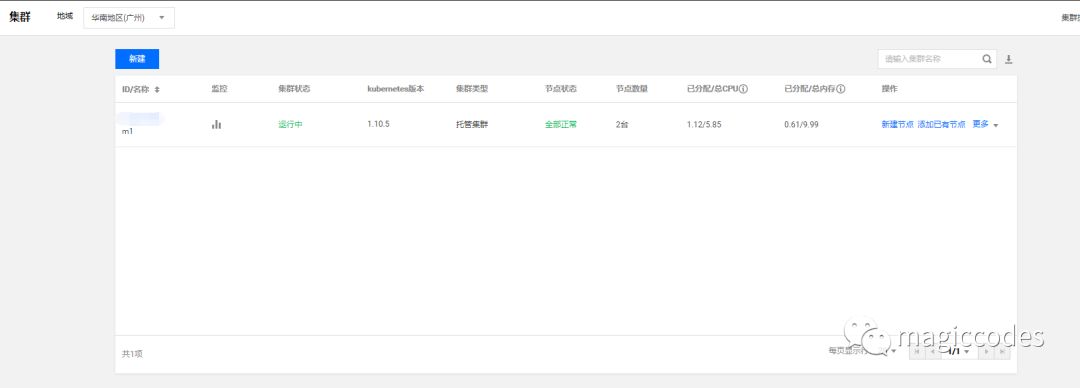
Task: Click the info icon next to 已分配/总CPU
Action: pos(744,89)
